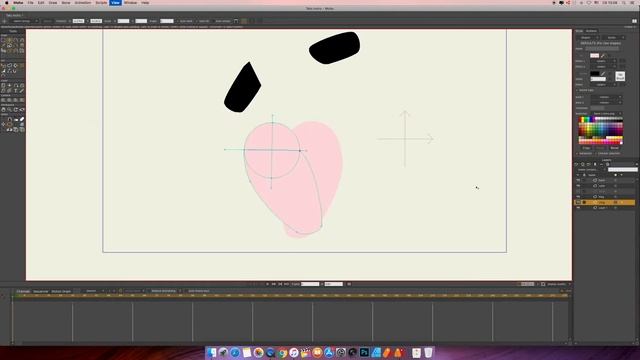Toggle Auto-freeze keys in timeline
640x360 pixels.
point(198,291)
